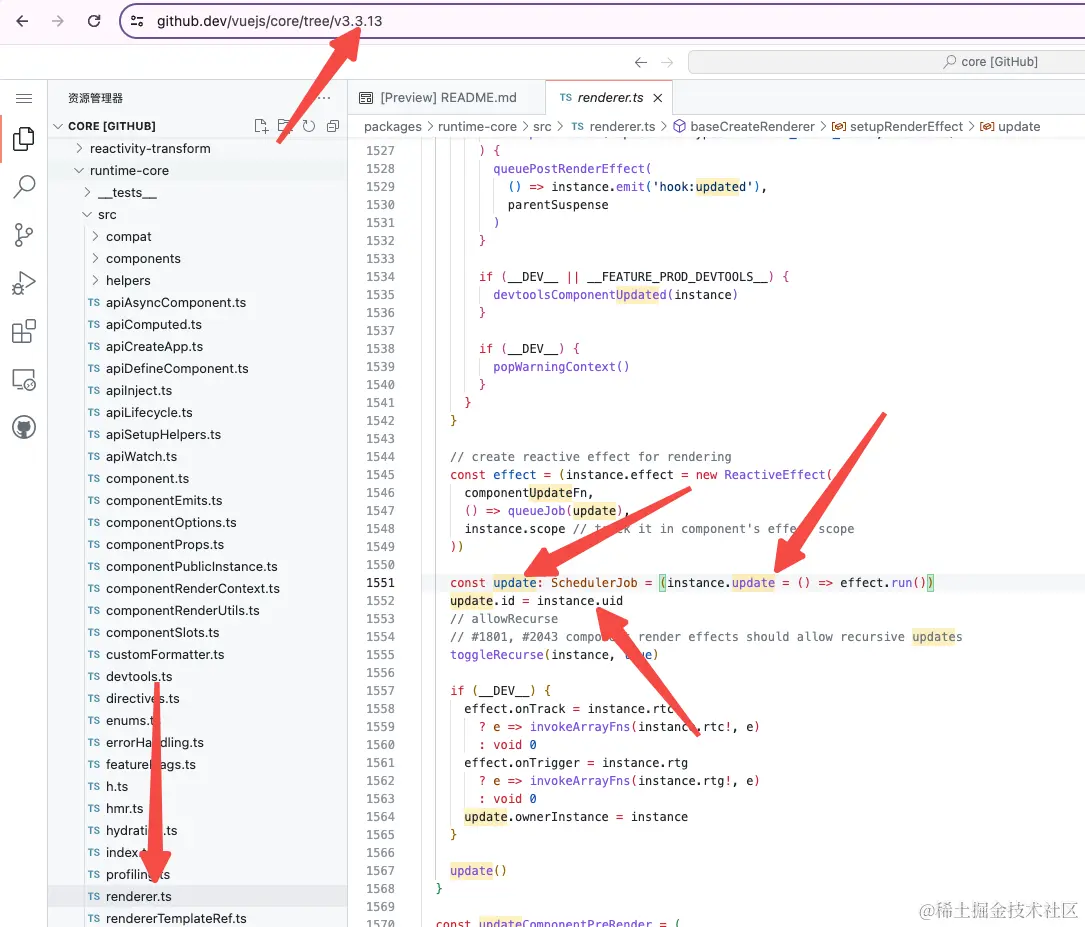Open the Remote Explorer view
This screenshot has height=927, width=1085.
click(x=24, y=380)
